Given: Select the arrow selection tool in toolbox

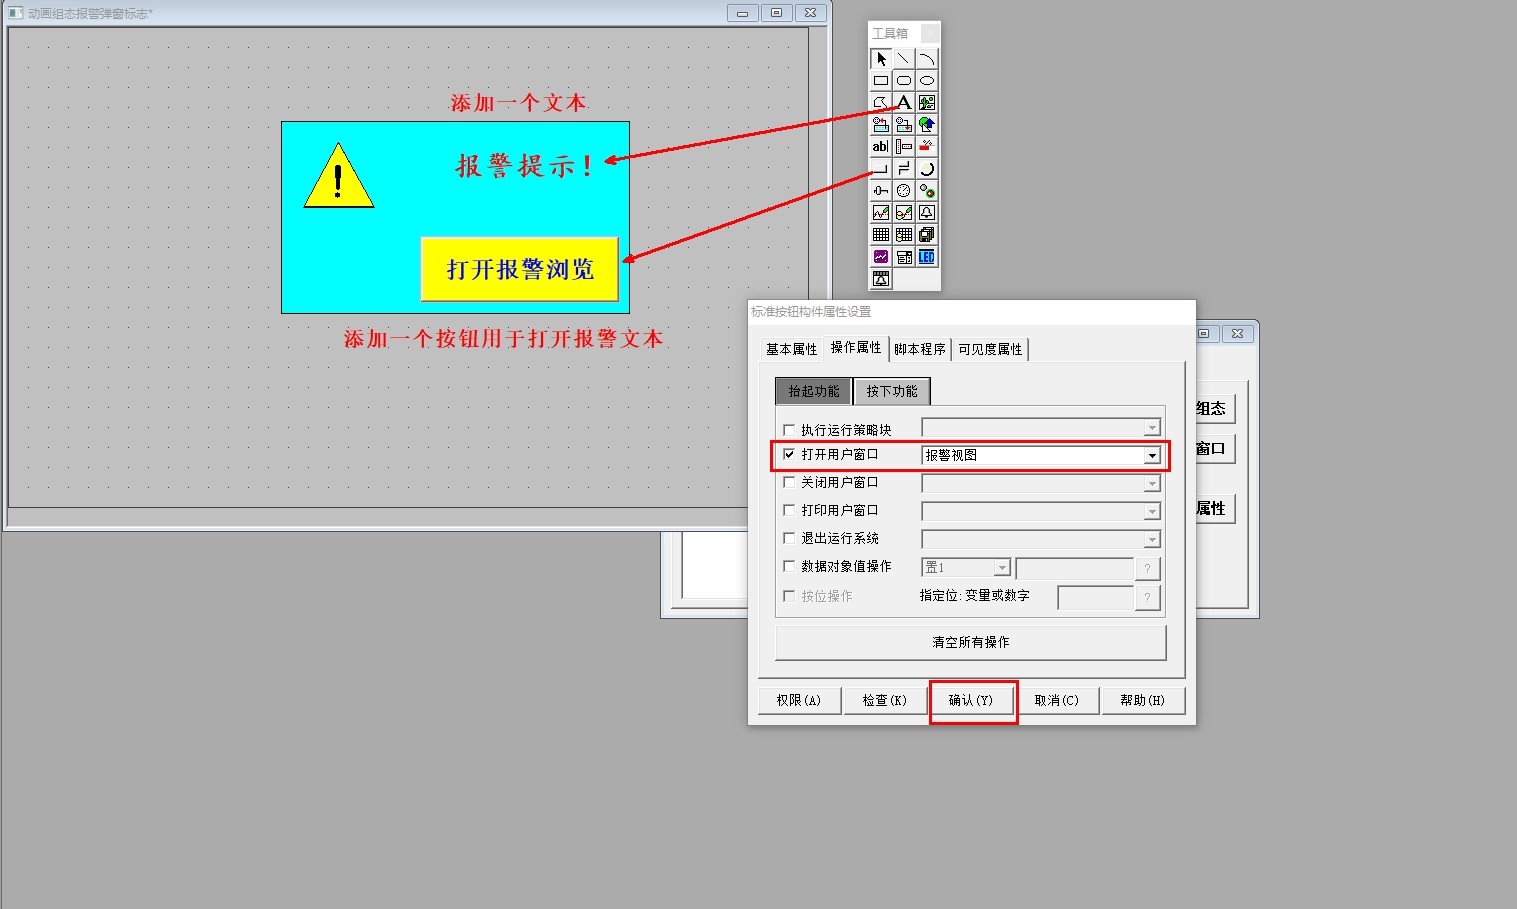Looking at the screenshot, I should click(881, 58).
